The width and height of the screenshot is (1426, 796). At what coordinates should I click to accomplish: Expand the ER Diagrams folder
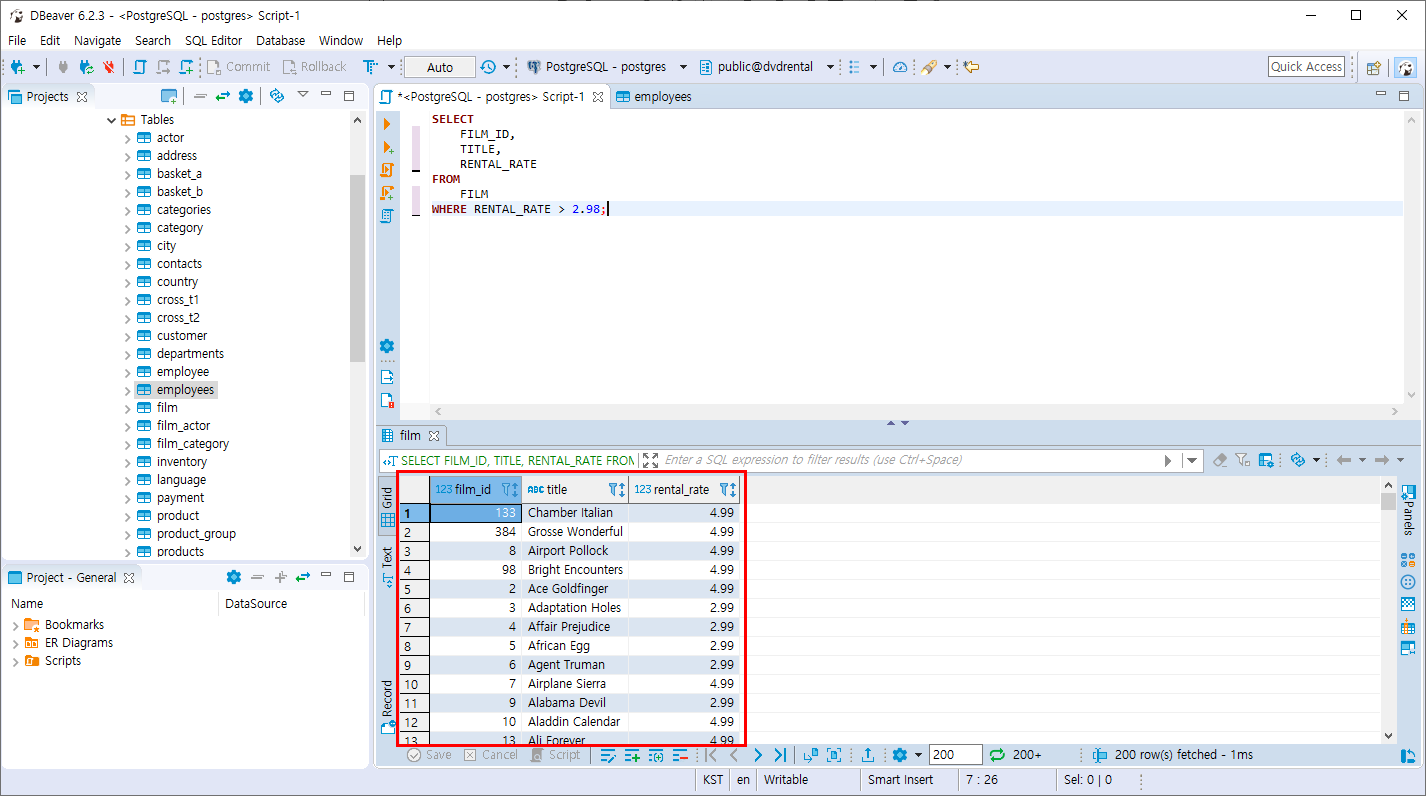point(15,643)
